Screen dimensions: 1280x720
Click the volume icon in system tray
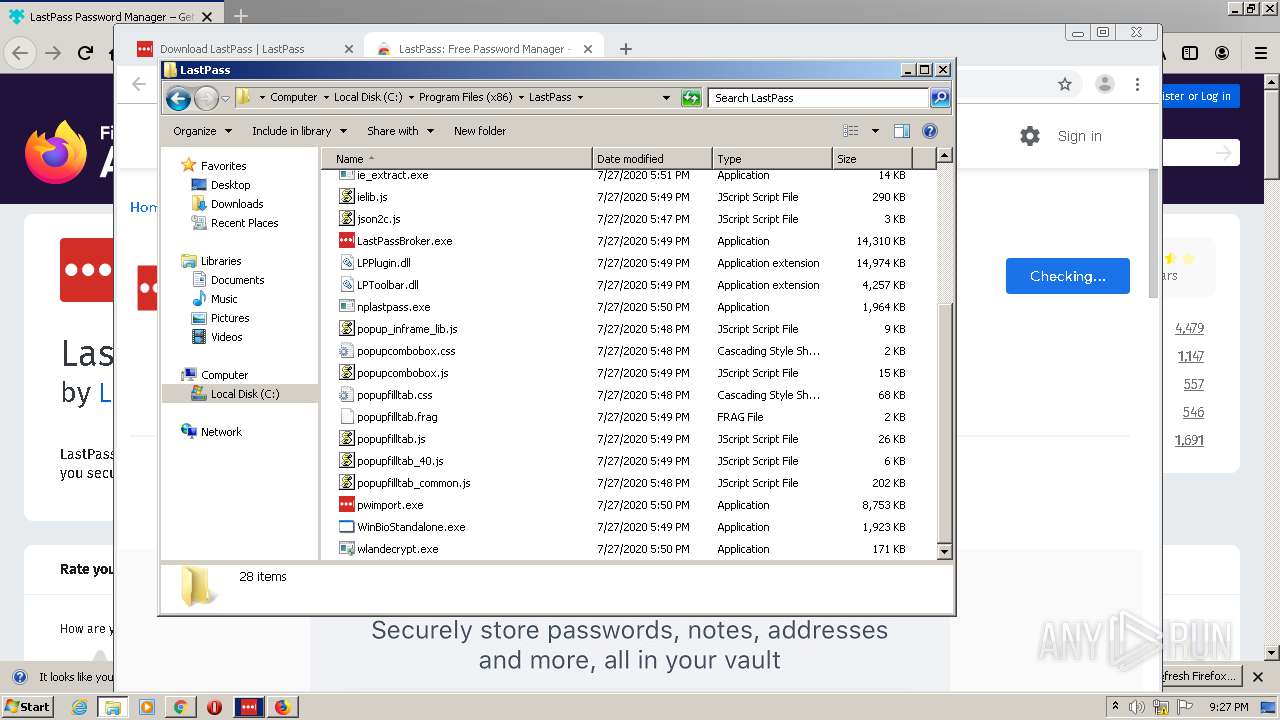1137,707
